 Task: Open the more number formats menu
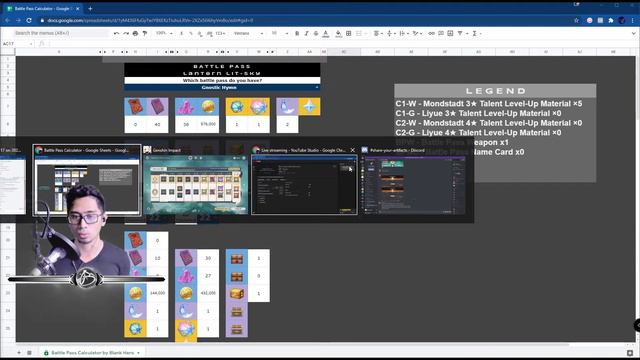tap(220, 33)
